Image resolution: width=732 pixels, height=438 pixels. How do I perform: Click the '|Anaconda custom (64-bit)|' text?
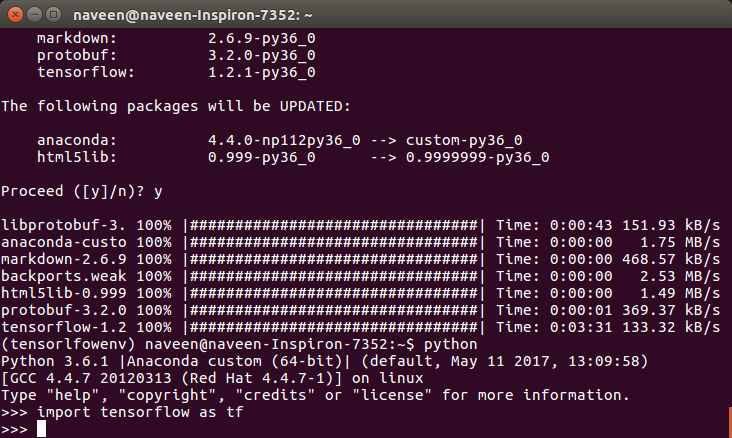point(238,361)
